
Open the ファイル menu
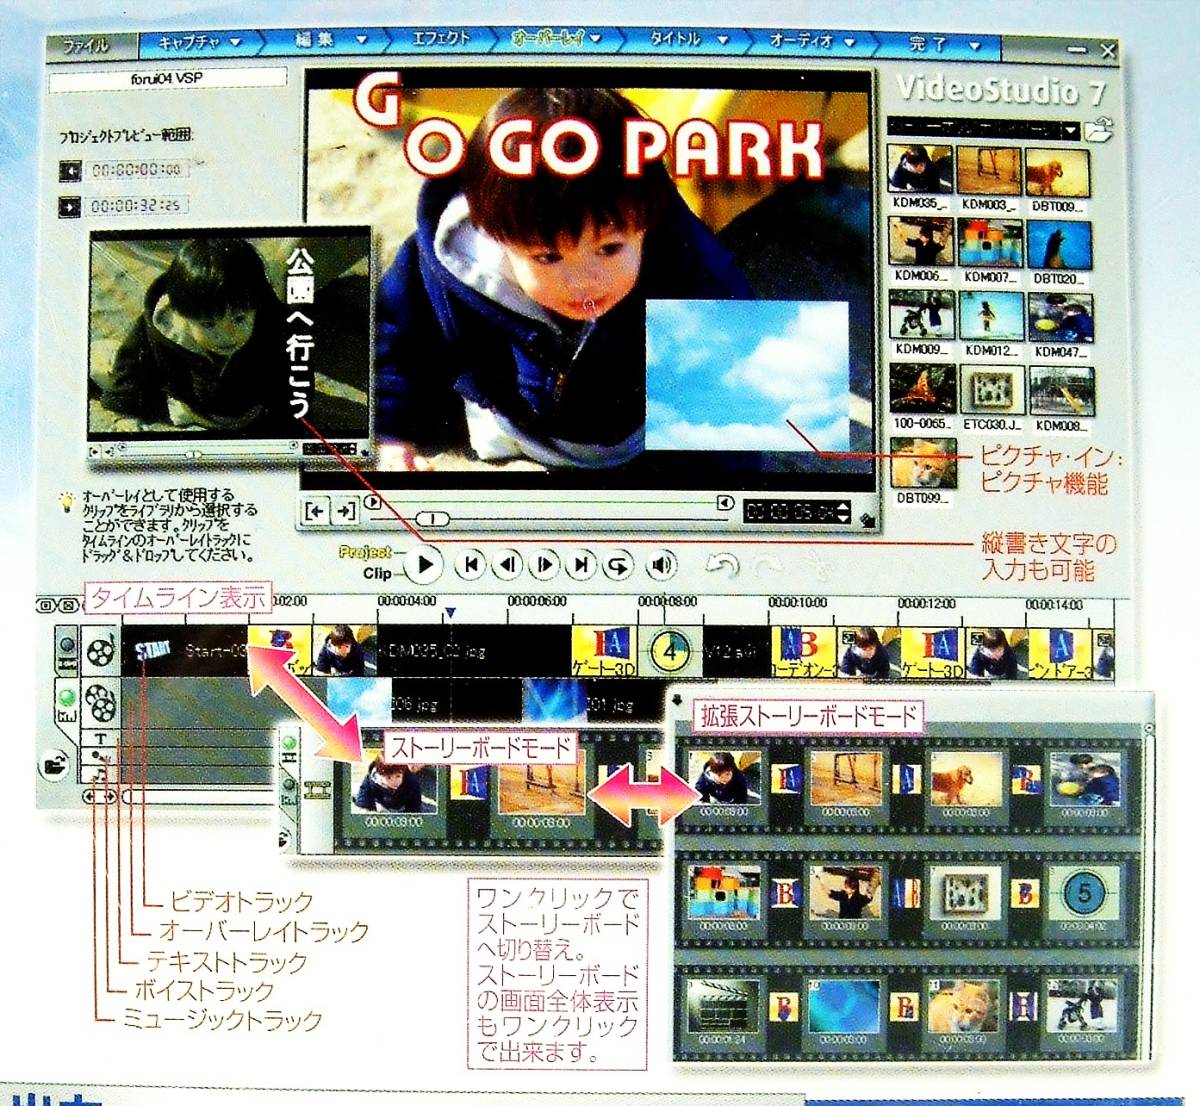tap(84, 45)
